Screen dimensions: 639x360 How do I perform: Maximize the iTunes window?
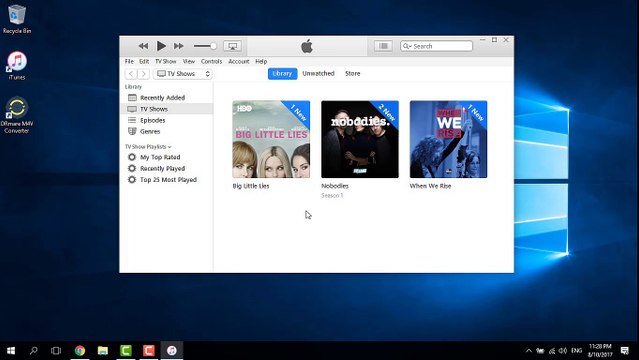(494, 40)
